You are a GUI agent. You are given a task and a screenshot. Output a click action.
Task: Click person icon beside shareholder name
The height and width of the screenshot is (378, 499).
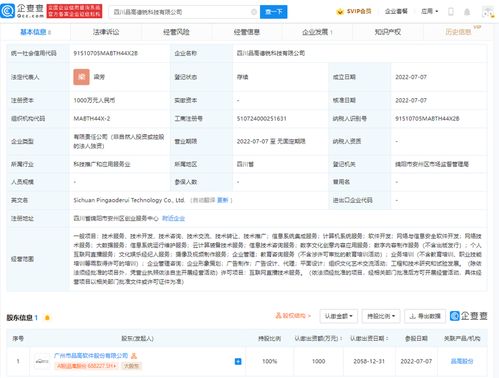click(x=134, y=356)
